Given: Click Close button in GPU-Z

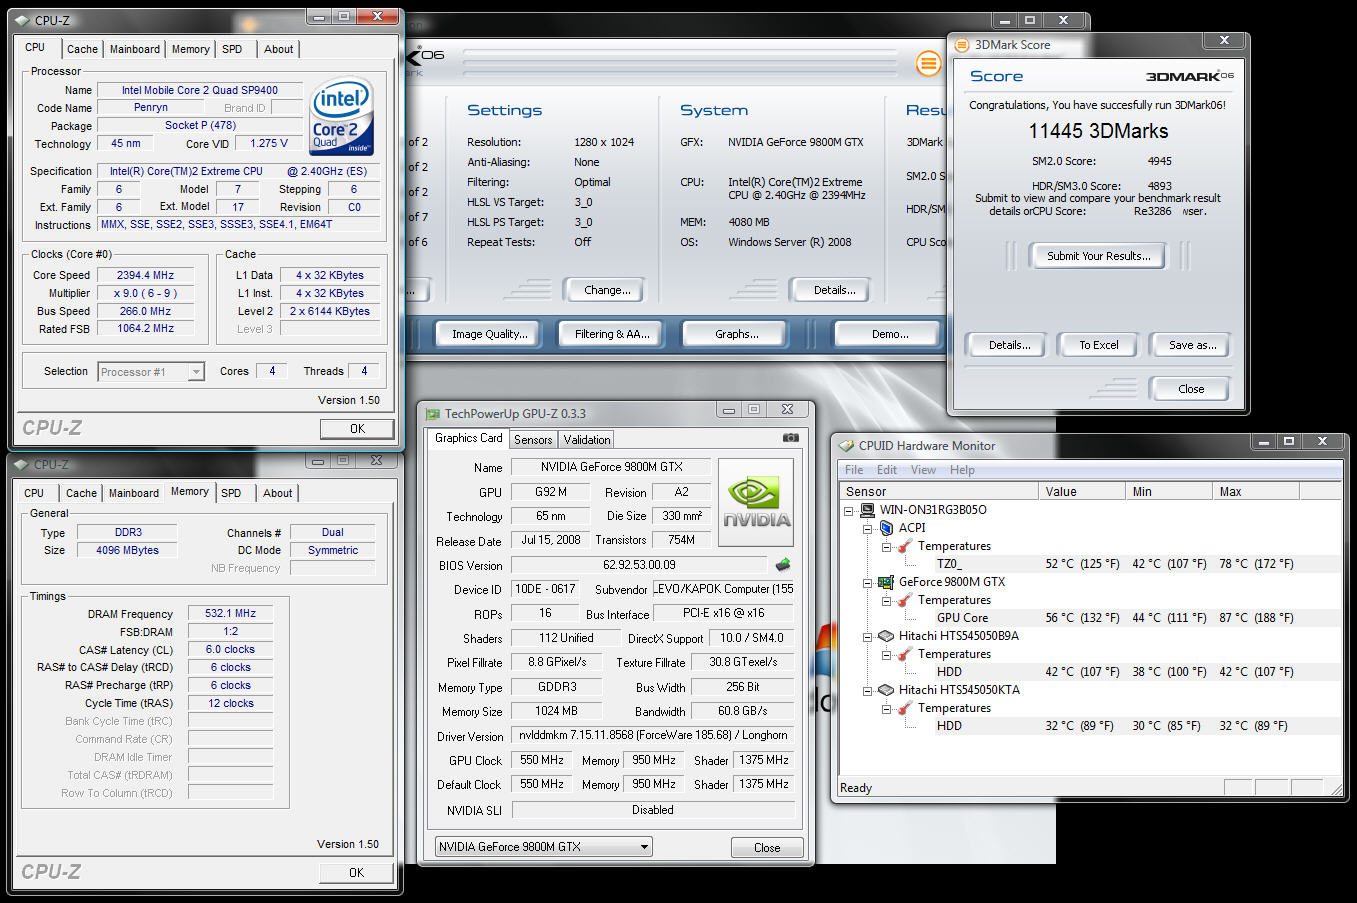Looking at the screenshot, I should click(767, 847).
